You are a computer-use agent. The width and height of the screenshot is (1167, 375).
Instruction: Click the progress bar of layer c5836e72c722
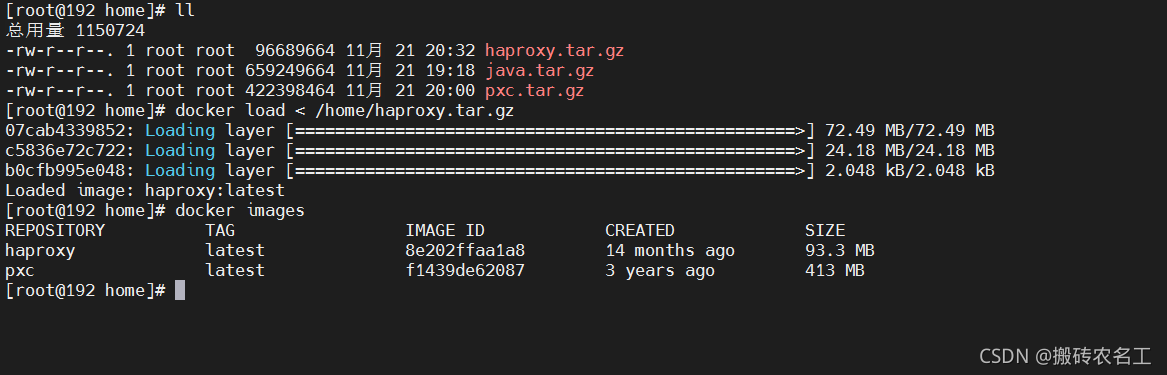click(550, 151)
